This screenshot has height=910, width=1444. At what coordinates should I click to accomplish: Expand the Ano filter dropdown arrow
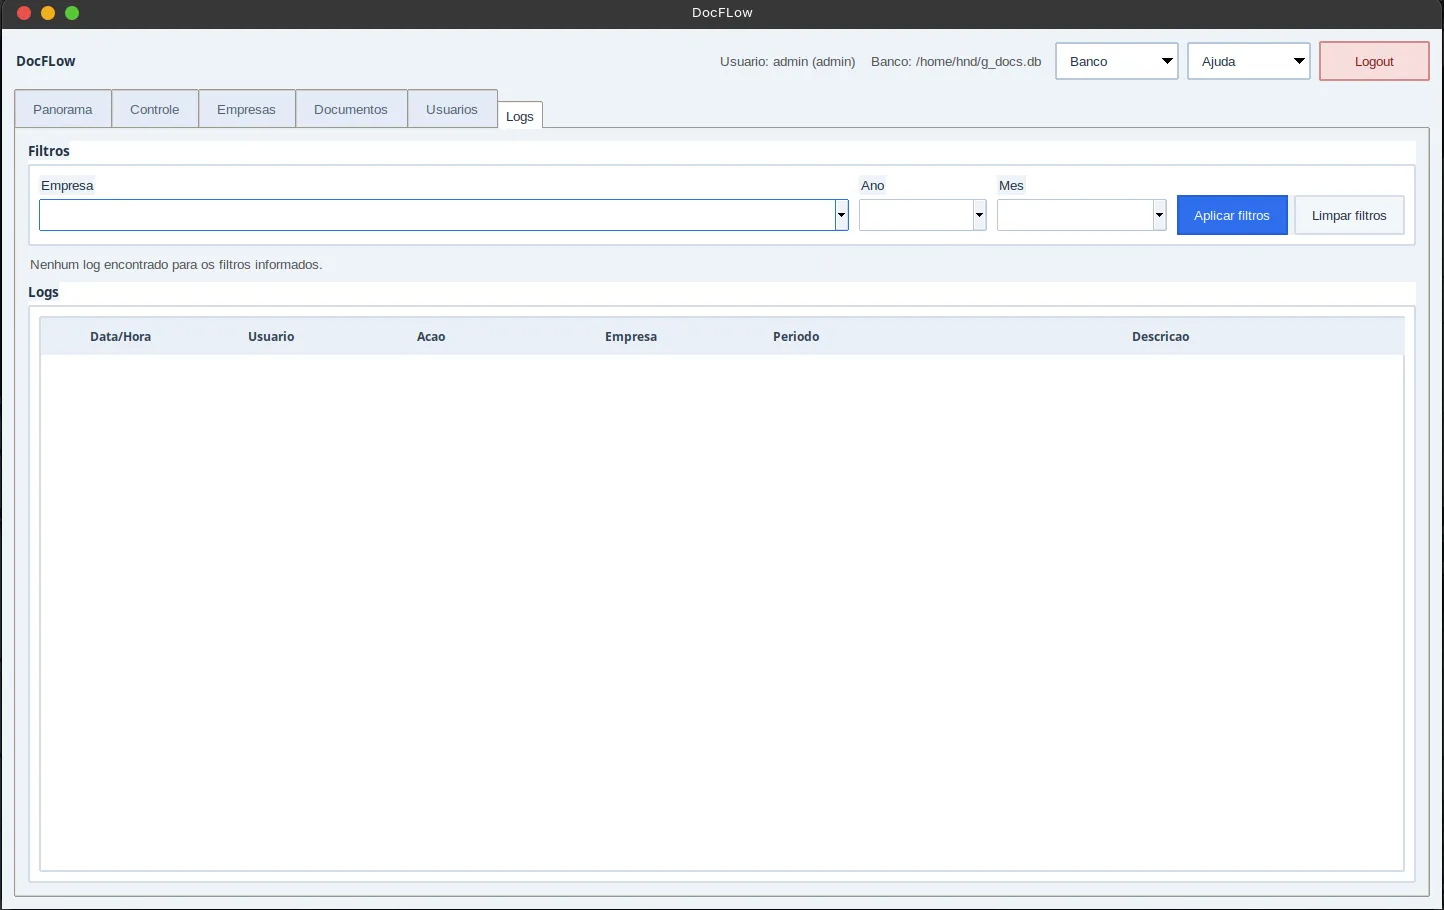(979, 215)
